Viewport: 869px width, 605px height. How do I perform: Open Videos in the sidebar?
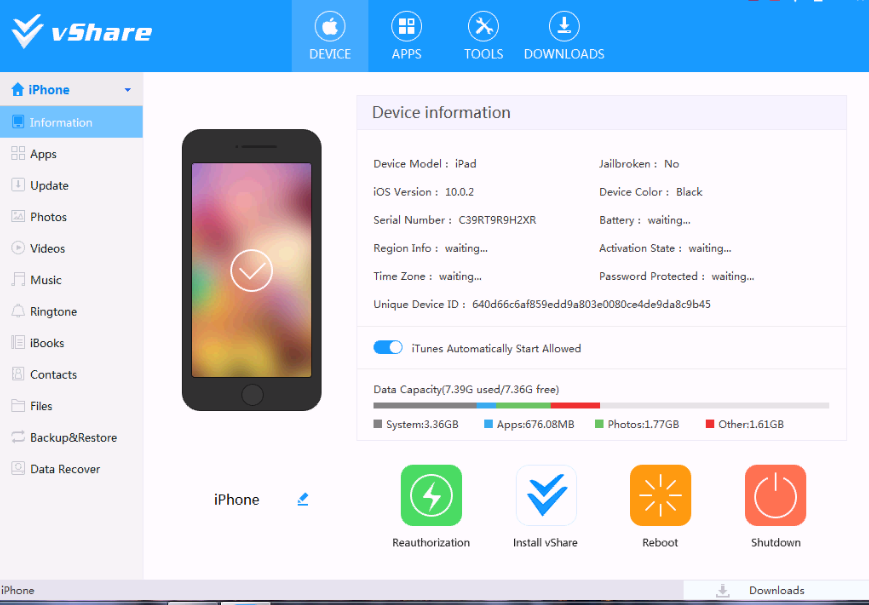pyautogui.click(x=71, y=249)
